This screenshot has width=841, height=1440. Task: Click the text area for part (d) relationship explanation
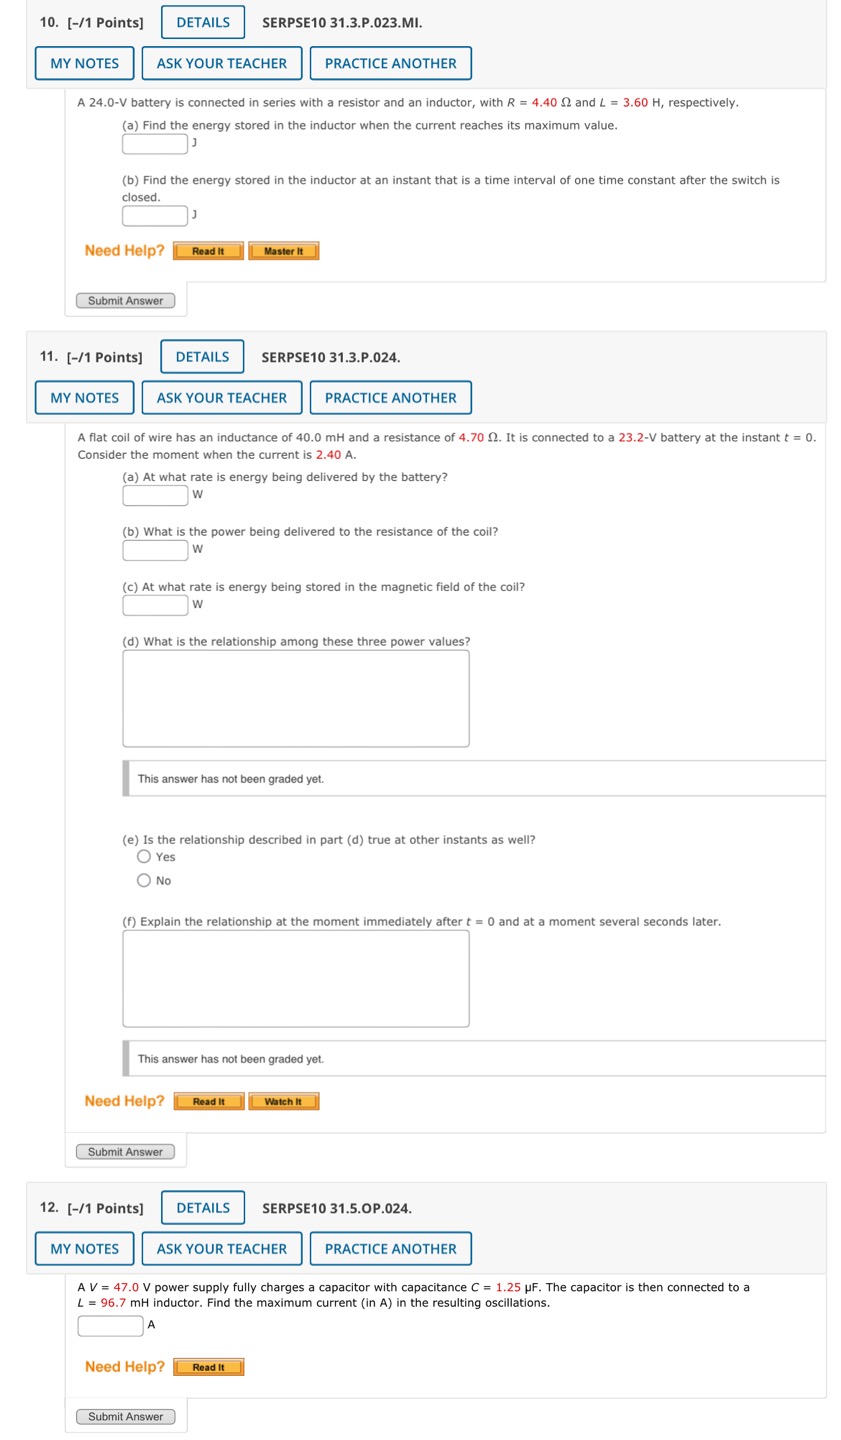(296, 697)
